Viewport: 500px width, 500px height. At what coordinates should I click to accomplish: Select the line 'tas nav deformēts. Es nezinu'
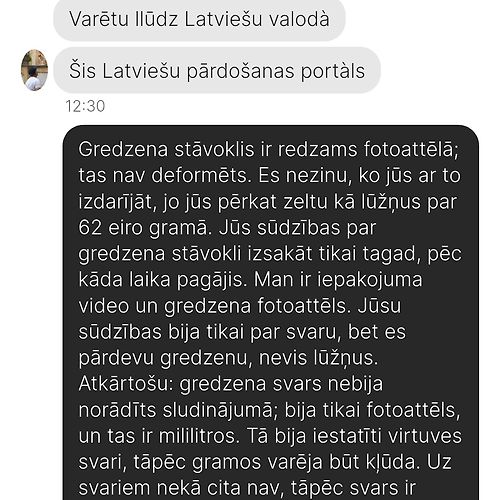coord(269,175)
